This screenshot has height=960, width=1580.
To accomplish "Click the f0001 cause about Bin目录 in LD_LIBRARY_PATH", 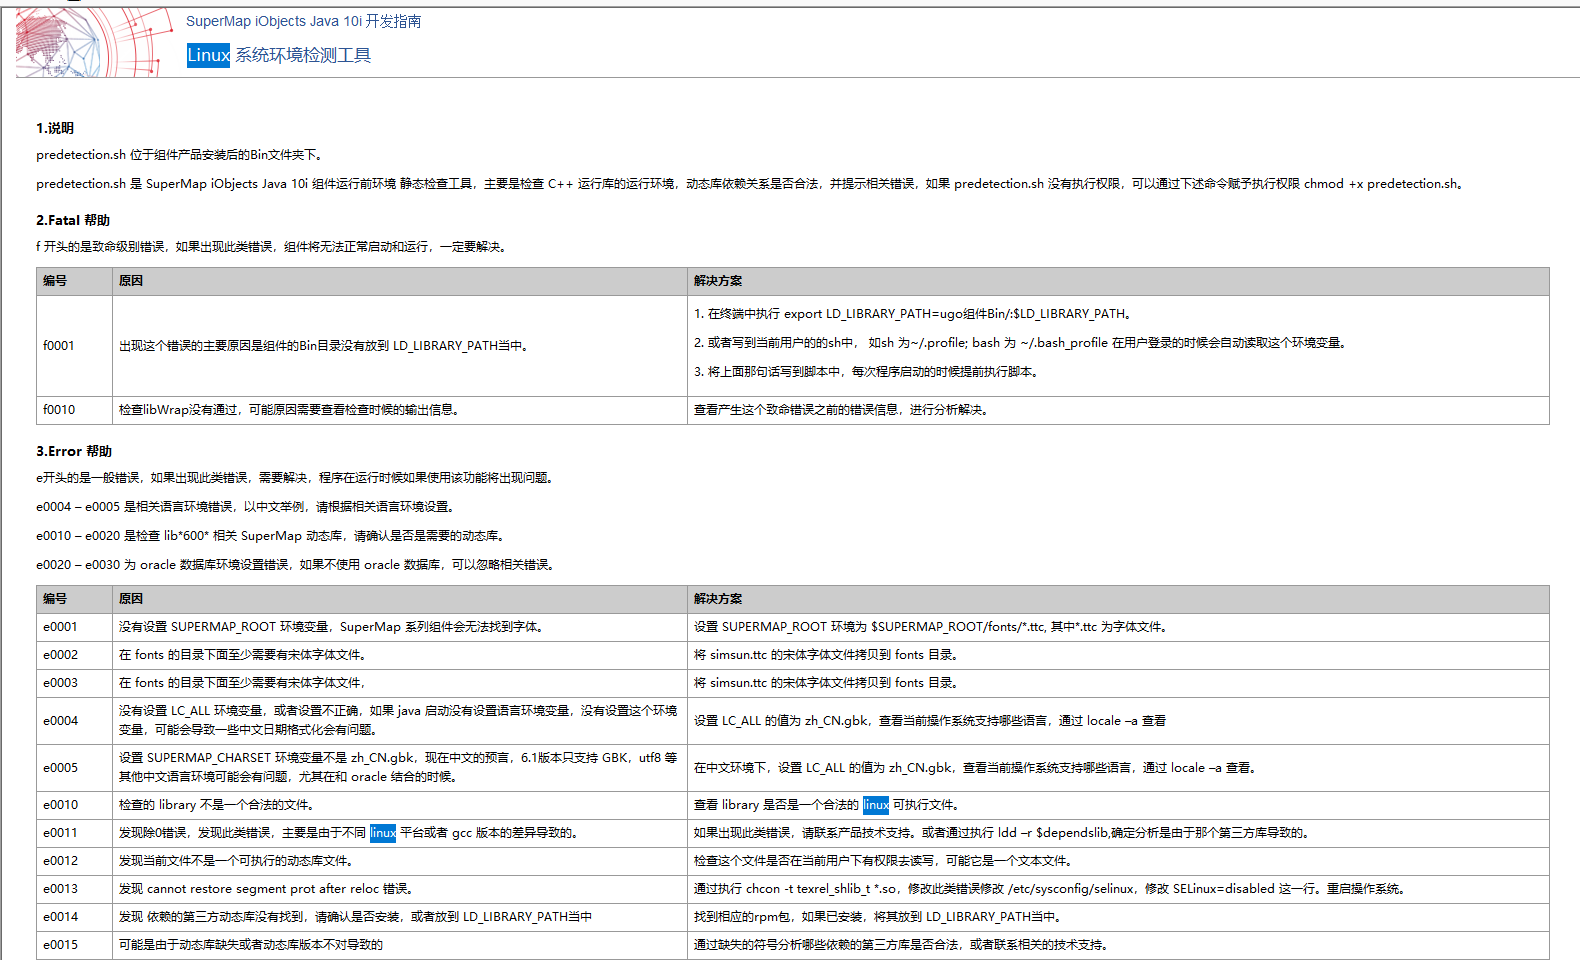I will tap(325, 346).
